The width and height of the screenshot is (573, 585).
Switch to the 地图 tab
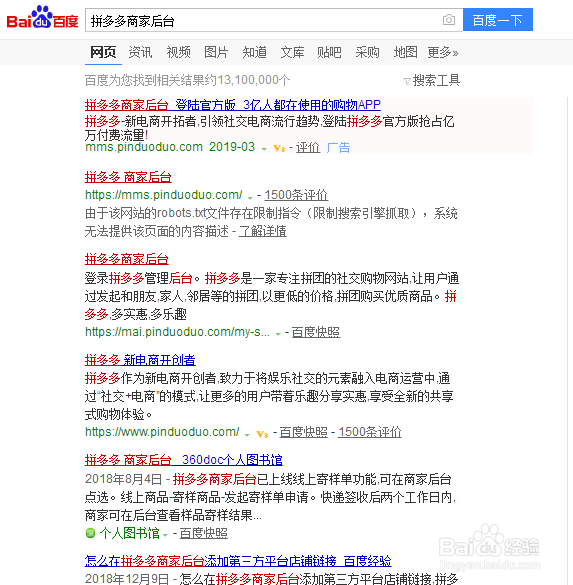pos(406,52)
